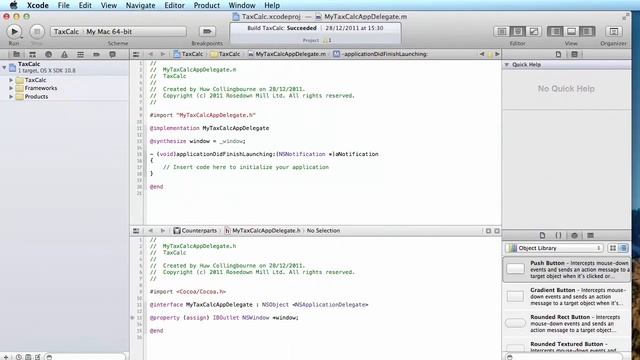This screenshot has width=640, height=360.
Task: Select the Standard editor mode
Action: point(502,31)
